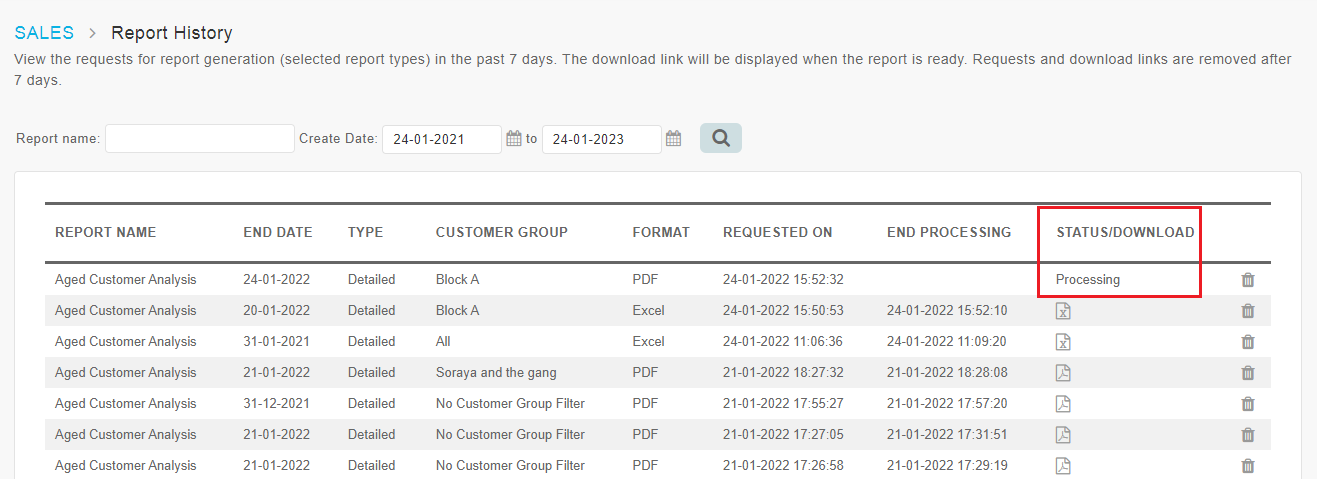Sort by the REQUESTED ON column header
Screen dimensions: 1317x479
point(778,232)
